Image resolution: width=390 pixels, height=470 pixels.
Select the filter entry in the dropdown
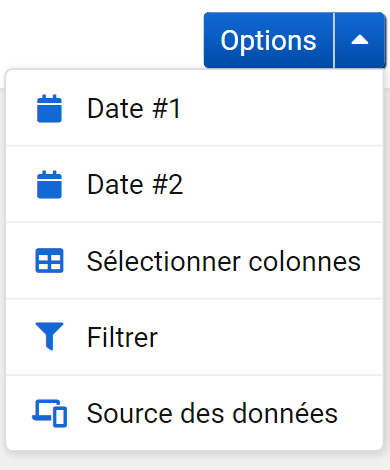click(194, 337)
